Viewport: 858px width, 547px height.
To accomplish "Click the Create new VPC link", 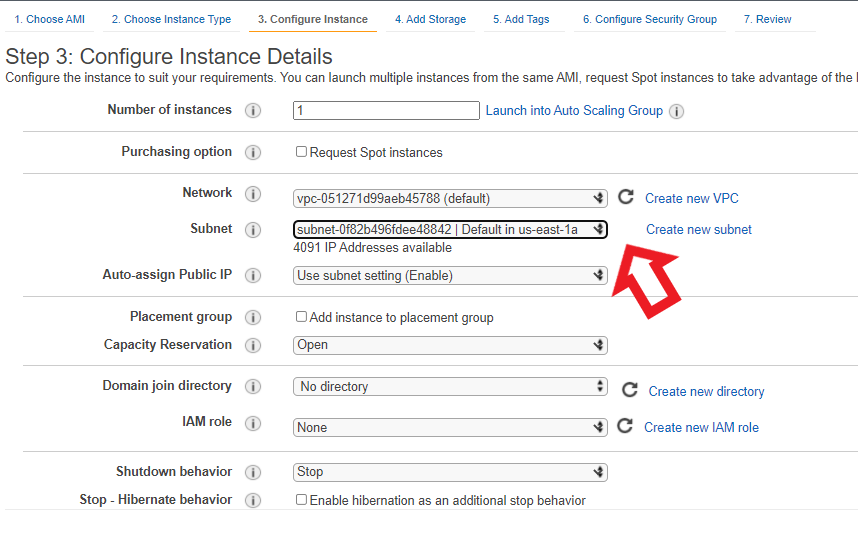I will (691, 199).
